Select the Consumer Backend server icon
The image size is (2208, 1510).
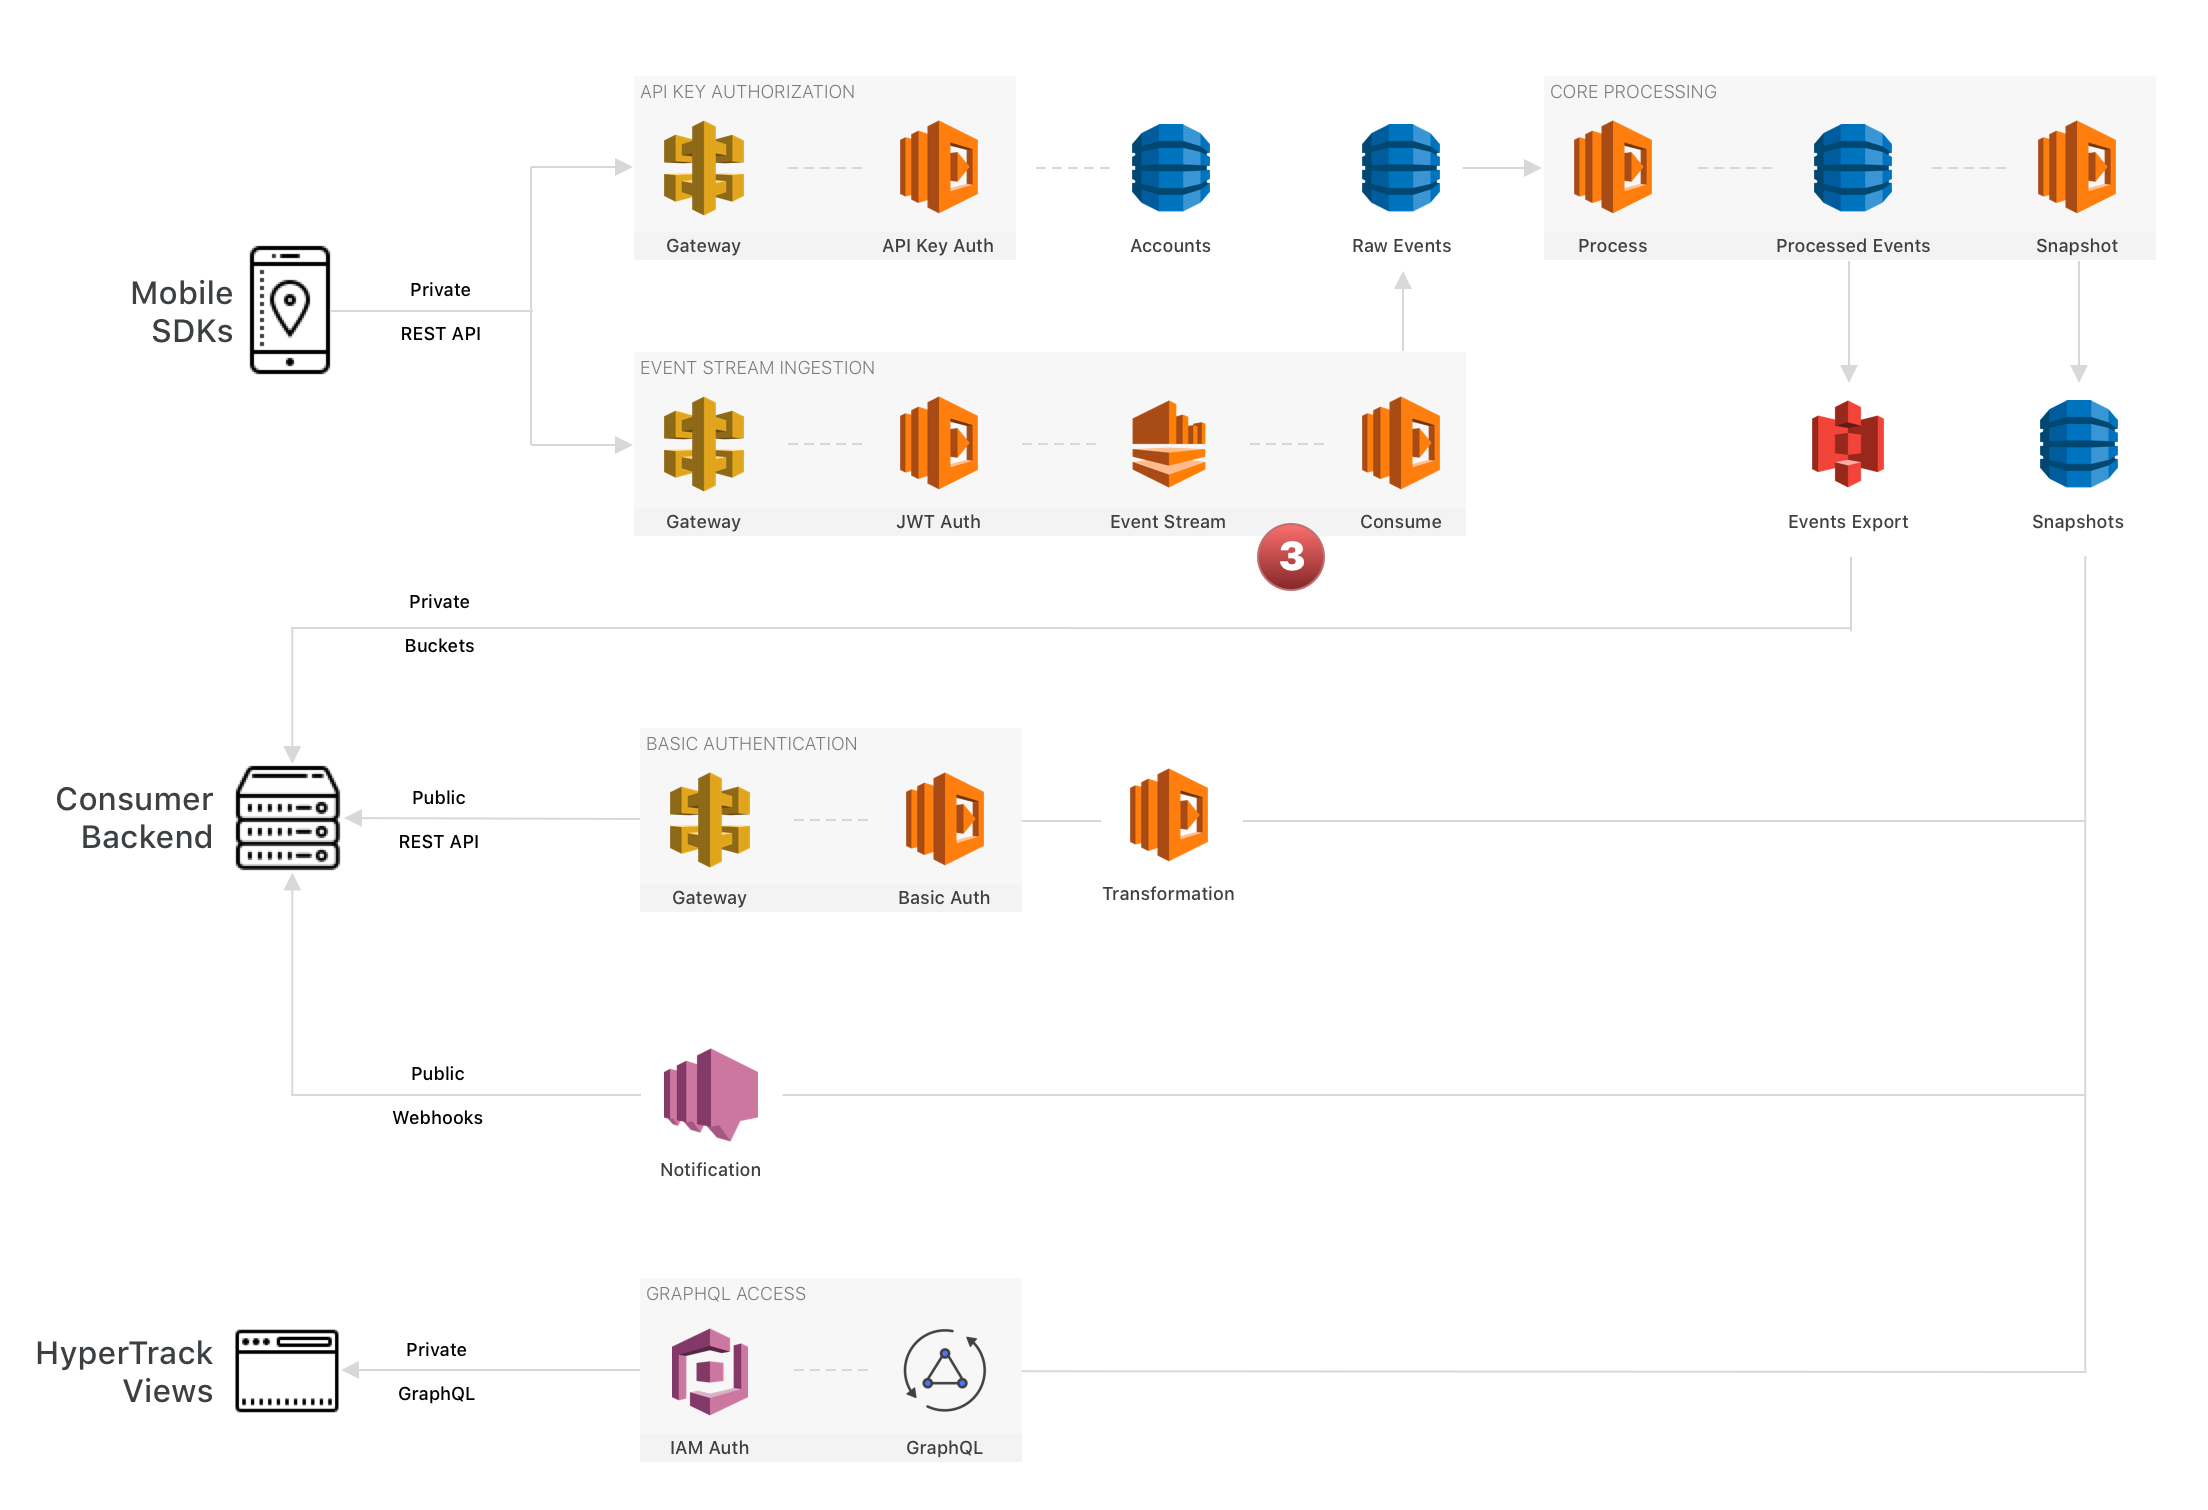(x=288, y=818)
